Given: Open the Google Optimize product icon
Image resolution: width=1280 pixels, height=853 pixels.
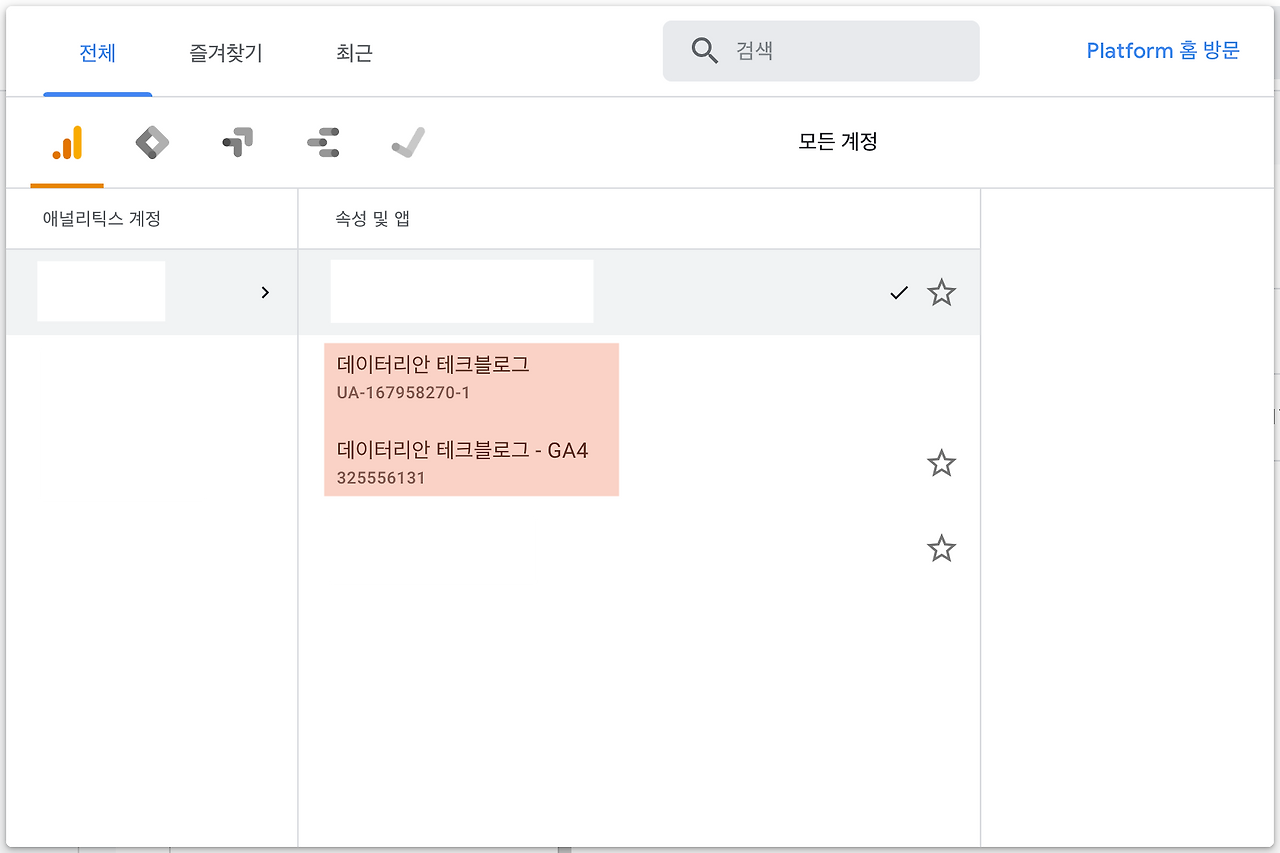Looking at the screenshot, I should (238, 143).
